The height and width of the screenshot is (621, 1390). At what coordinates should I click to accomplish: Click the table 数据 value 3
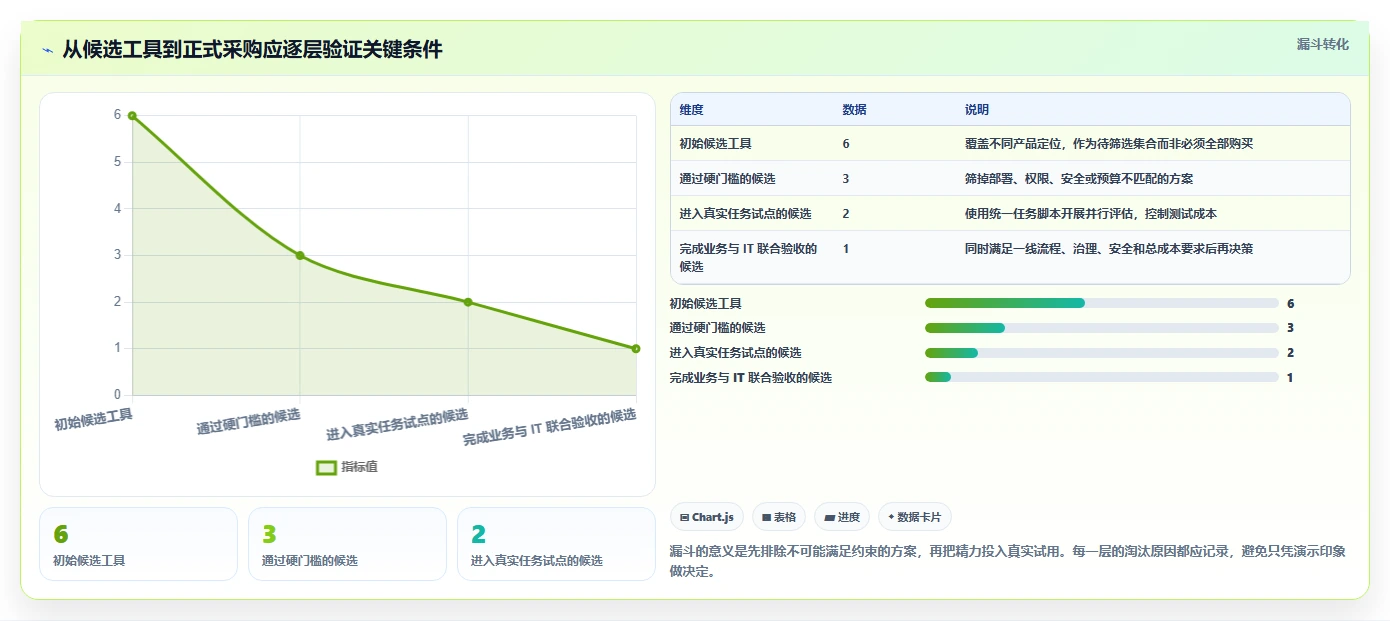[x=846, y=179]
